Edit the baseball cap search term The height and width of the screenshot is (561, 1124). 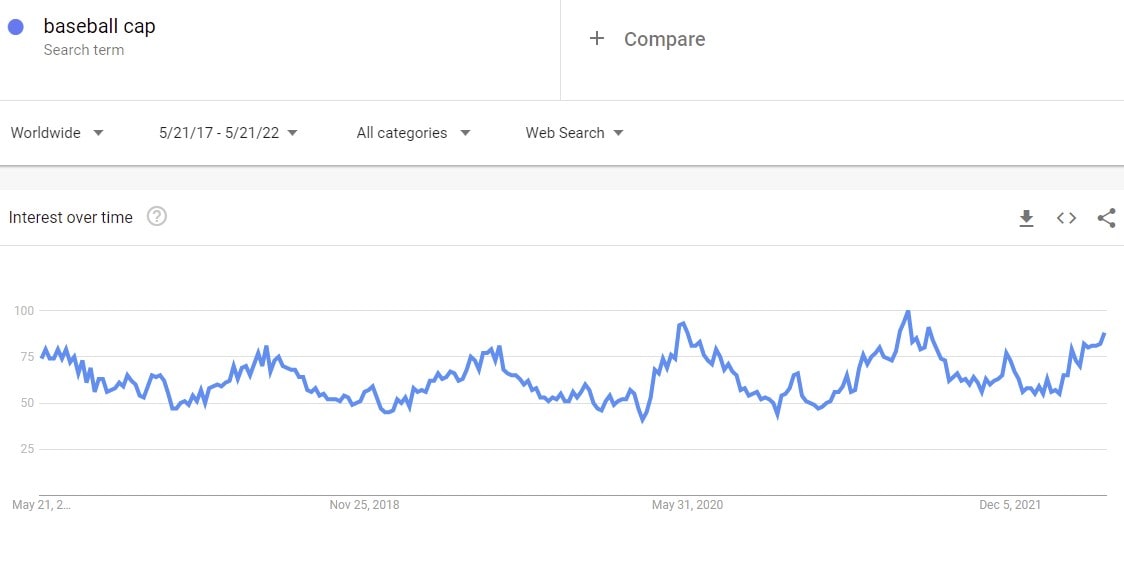[x=99, y=27]
